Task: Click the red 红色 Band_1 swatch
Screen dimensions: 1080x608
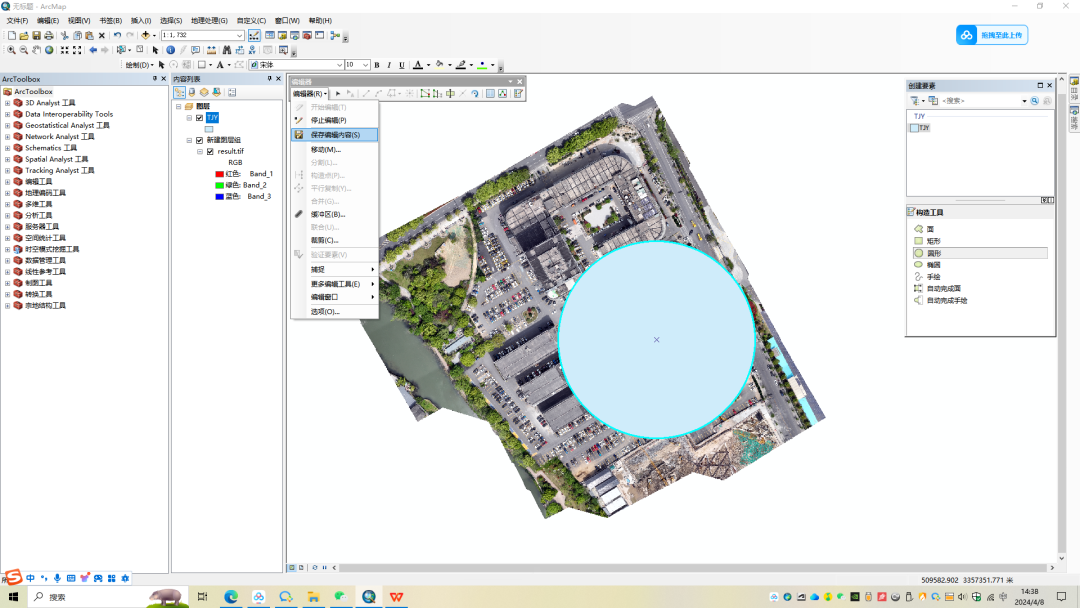Action: point(220,174)
